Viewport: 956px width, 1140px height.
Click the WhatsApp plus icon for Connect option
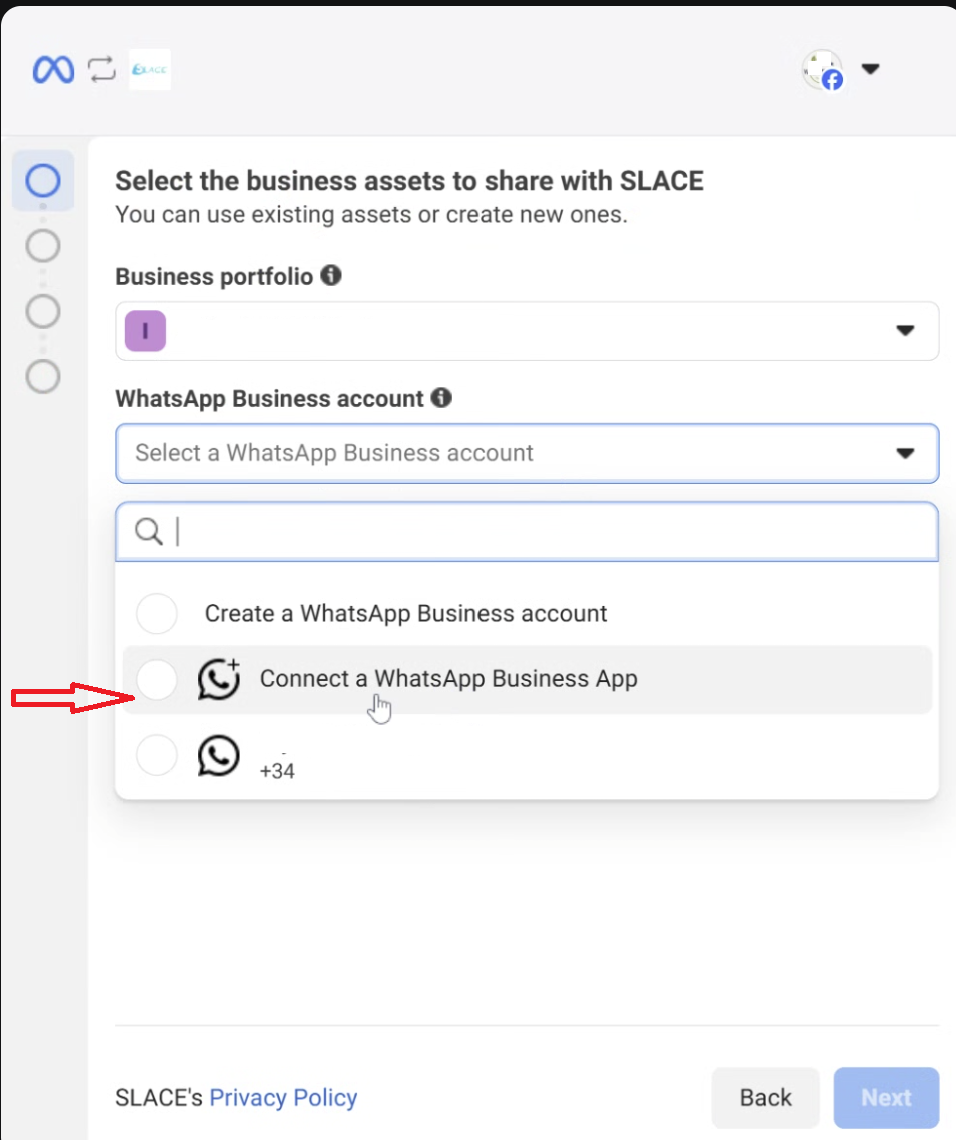tap(219, 679)
